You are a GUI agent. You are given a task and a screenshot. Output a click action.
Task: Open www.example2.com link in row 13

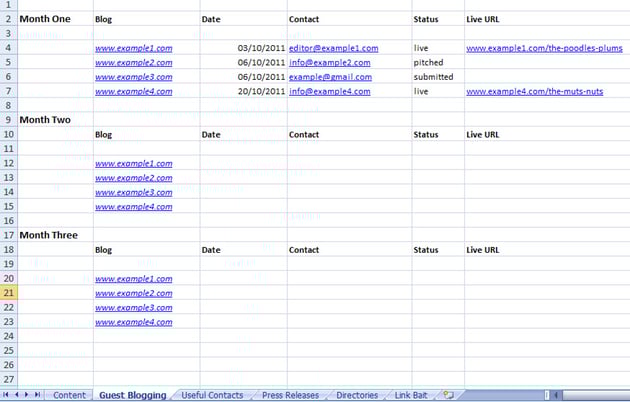click(134, 178)
